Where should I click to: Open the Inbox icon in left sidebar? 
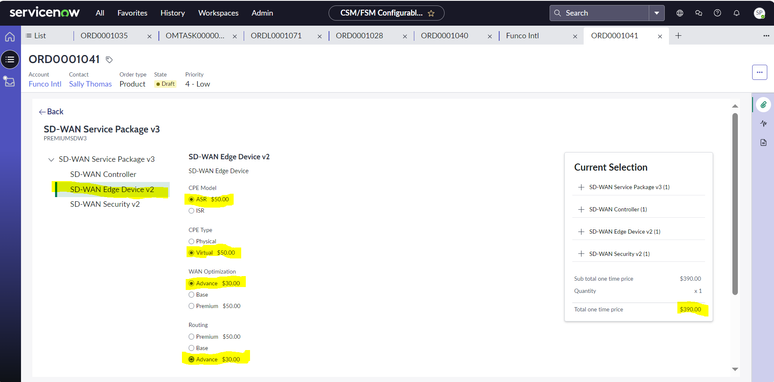pyautogui.click(x=10, y=81)
